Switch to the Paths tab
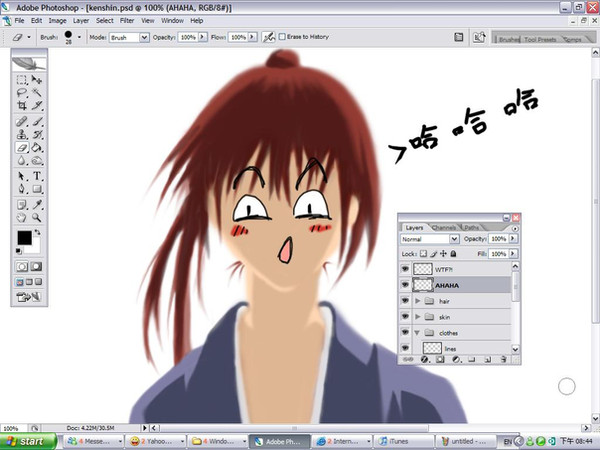Viewport: 600px width, 450px height. point(471,228)
